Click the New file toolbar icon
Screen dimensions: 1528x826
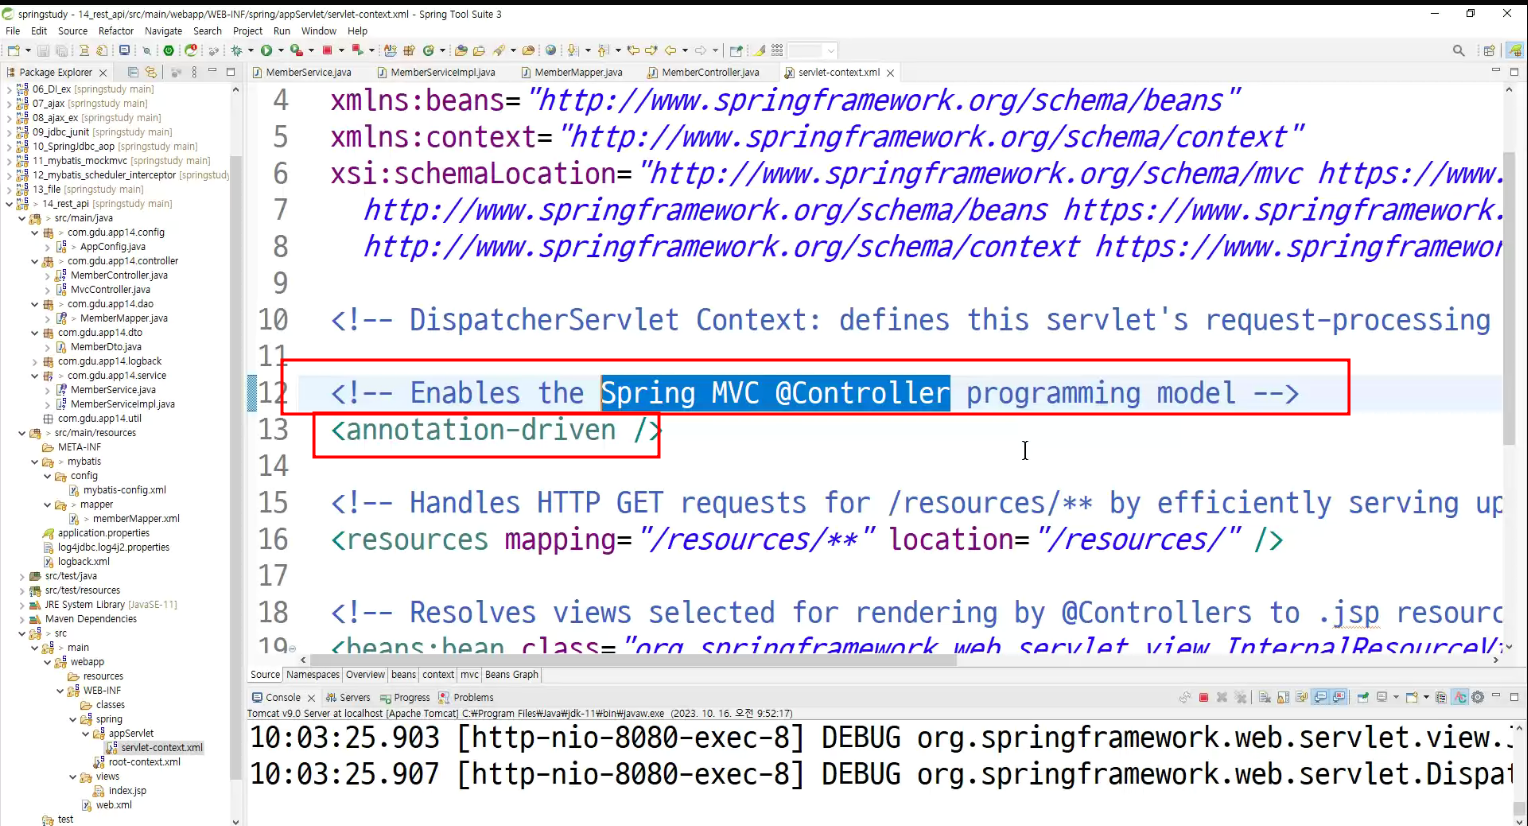pyautogui.click(x=13, y=50)
